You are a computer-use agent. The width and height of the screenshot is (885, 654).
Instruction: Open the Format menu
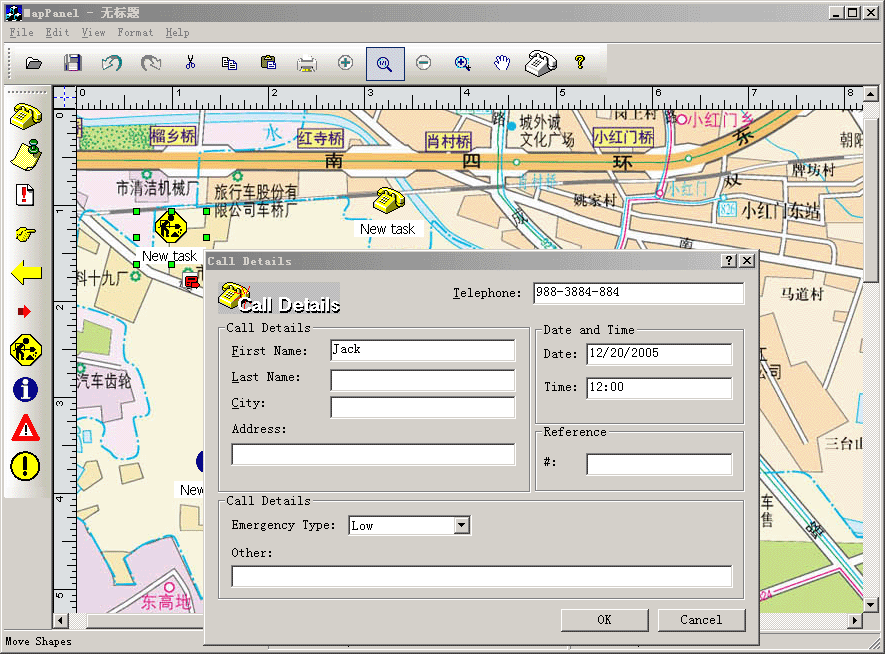(135, 33)
